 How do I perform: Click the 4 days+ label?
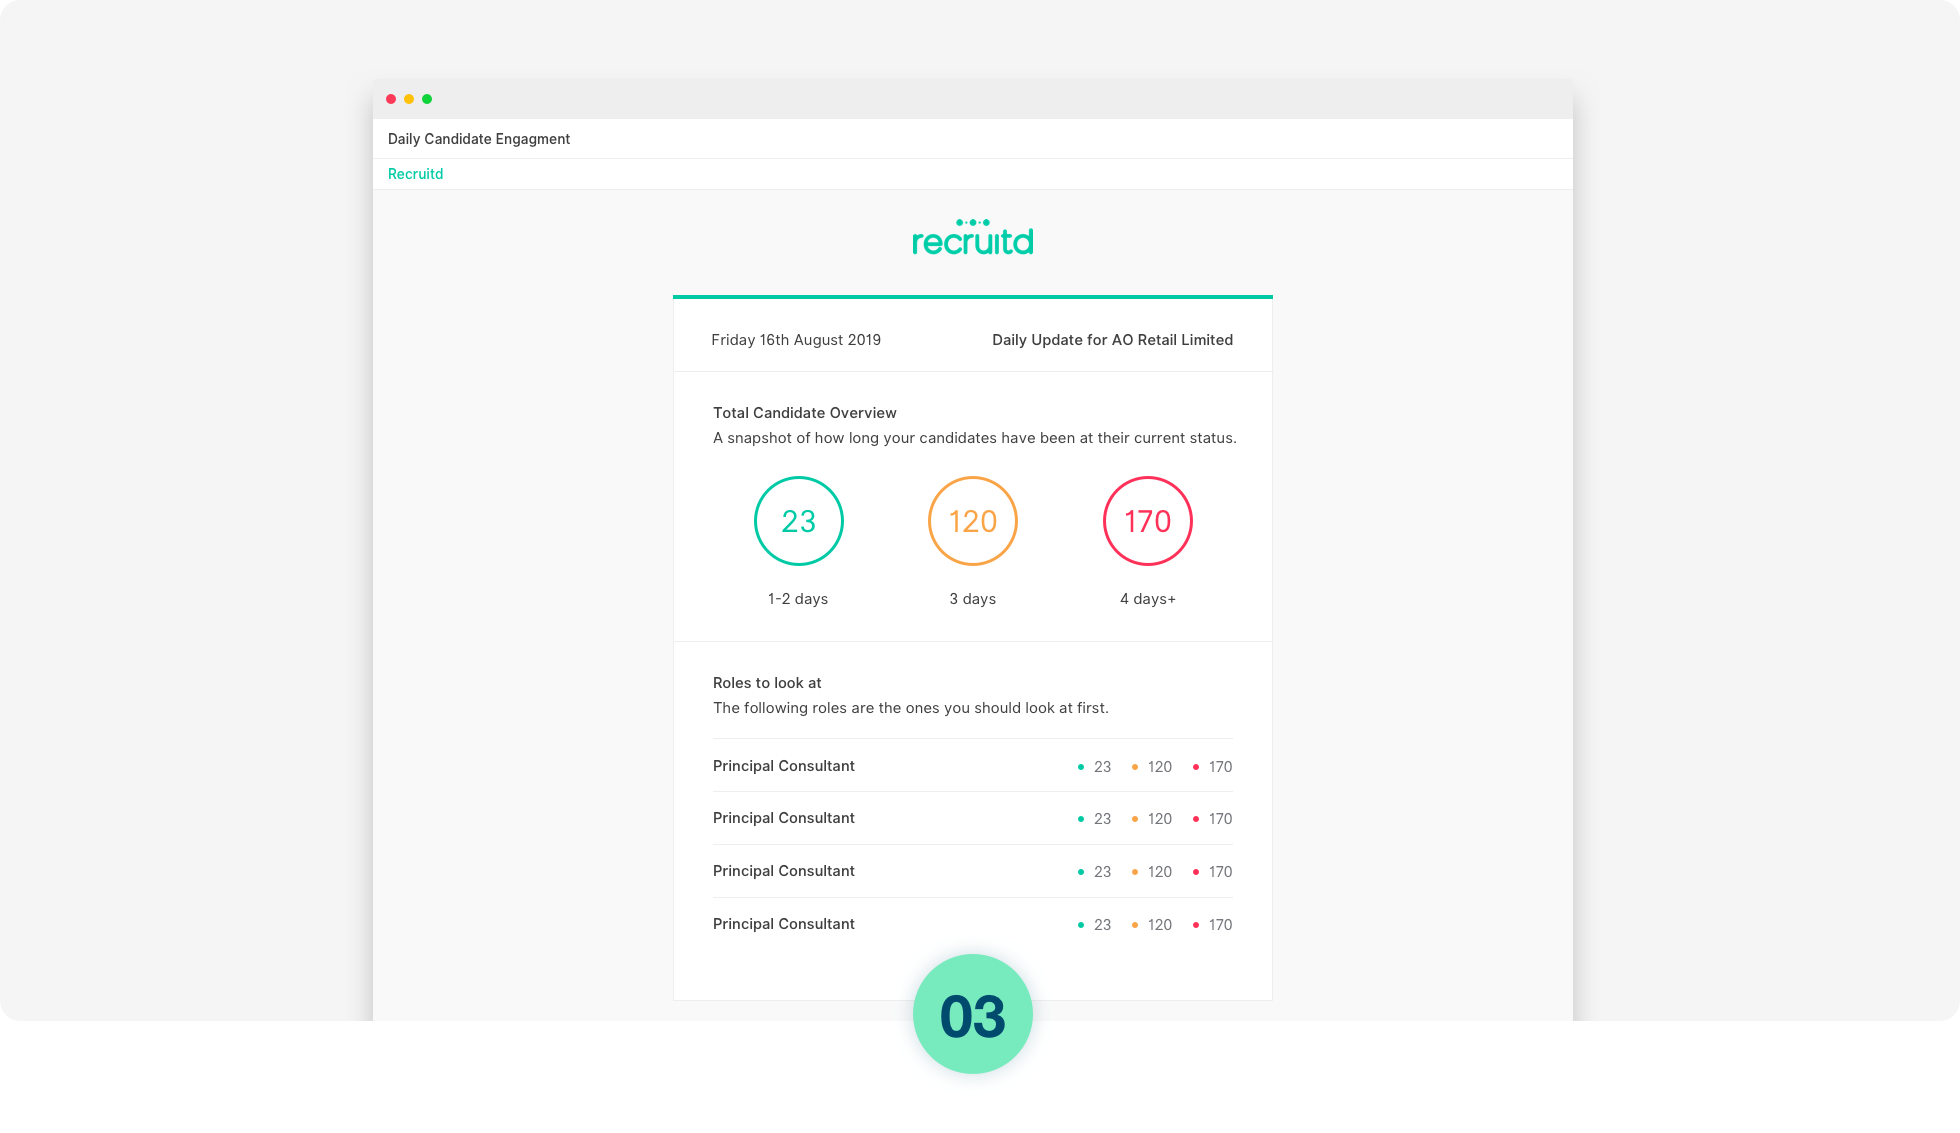(1147, 599)
